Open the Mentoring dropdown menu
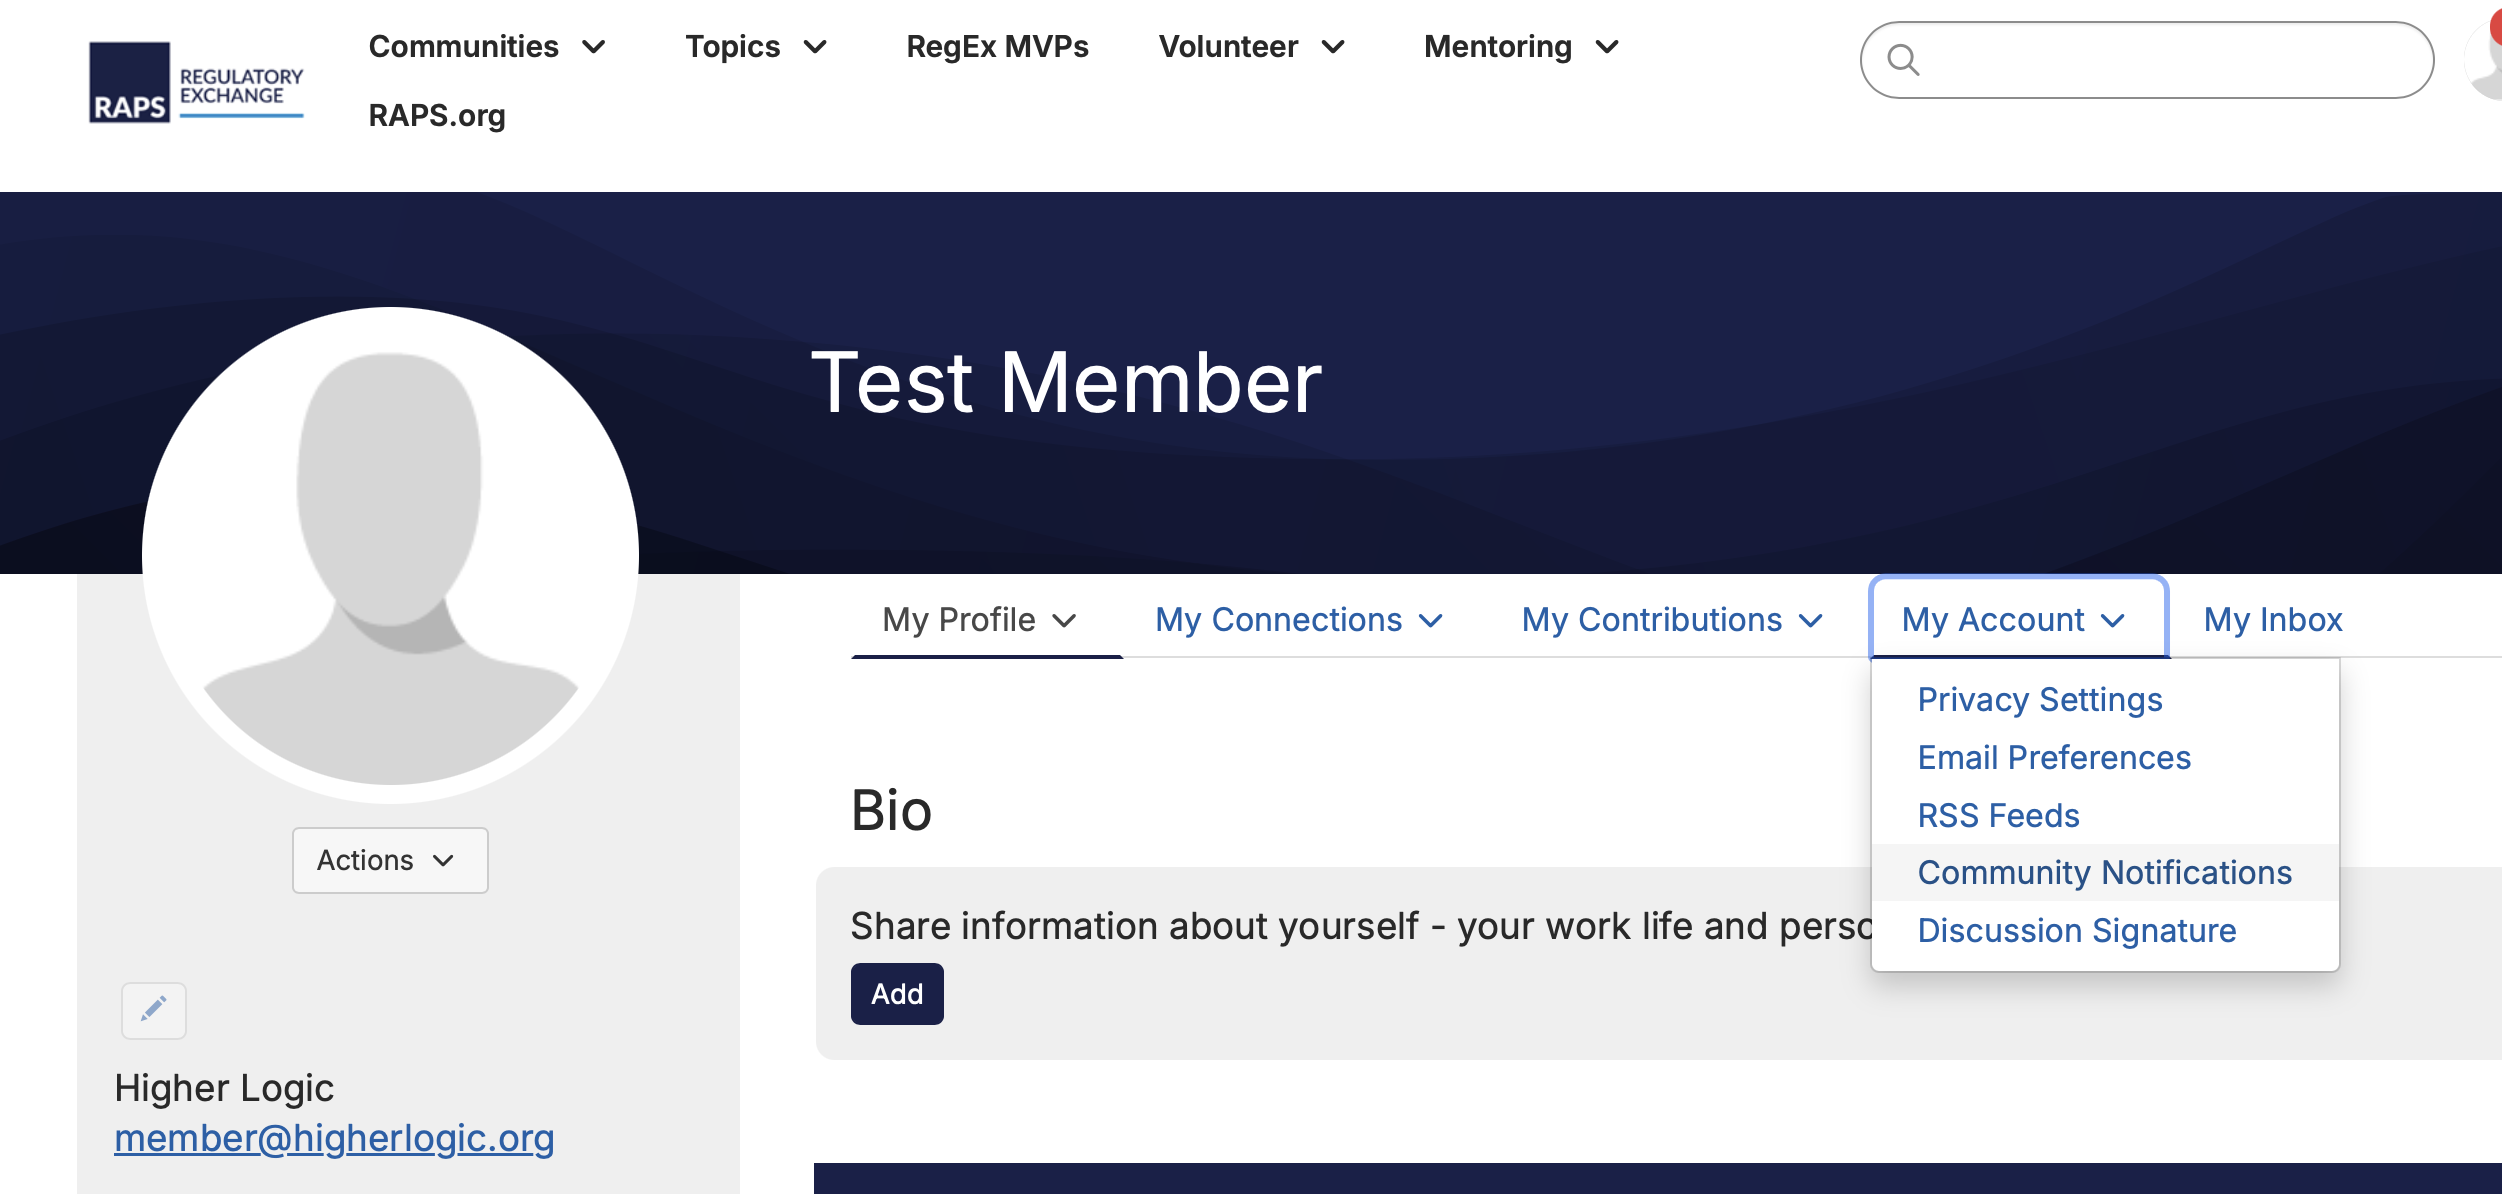Screen dimensions: 2502x1194 tap(1520, 47)
